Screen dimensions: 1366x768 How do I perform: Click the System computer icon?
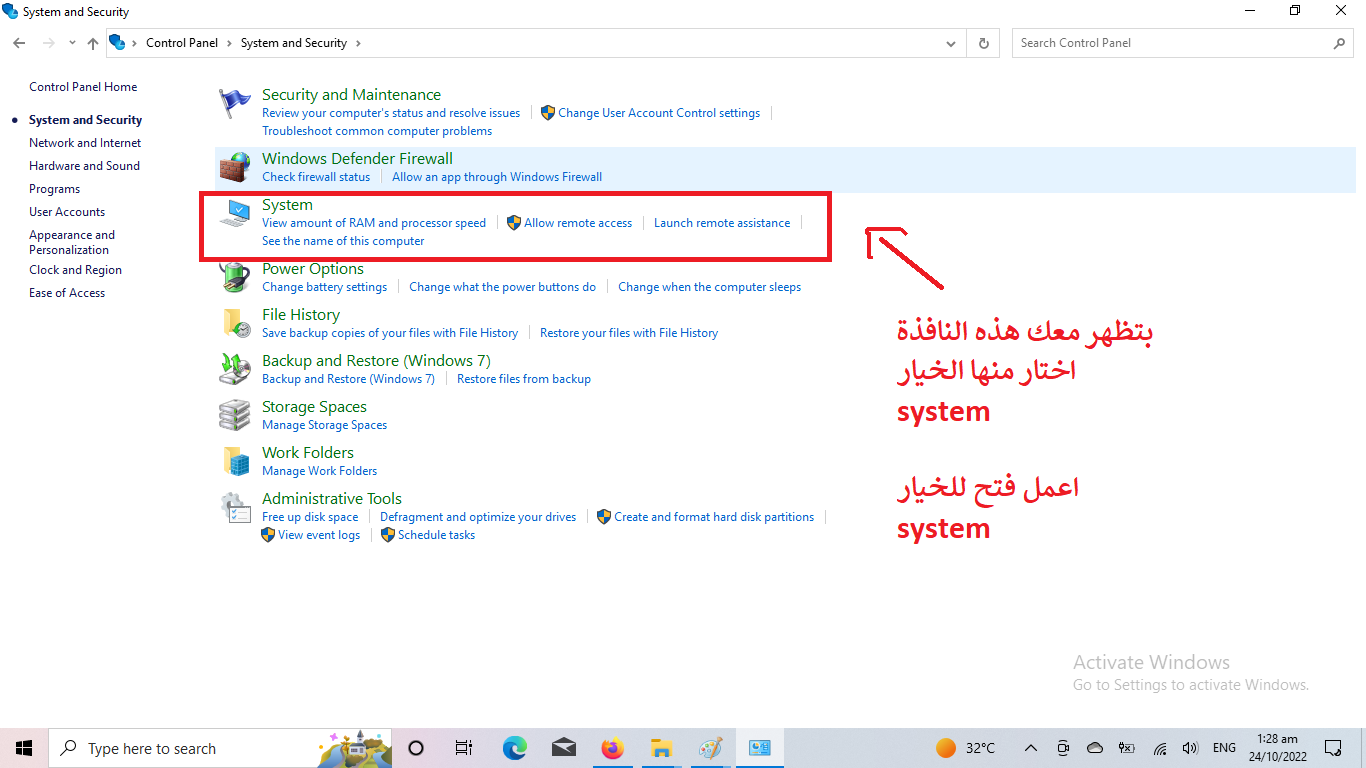pyautogui.click(x=235, y=213)
